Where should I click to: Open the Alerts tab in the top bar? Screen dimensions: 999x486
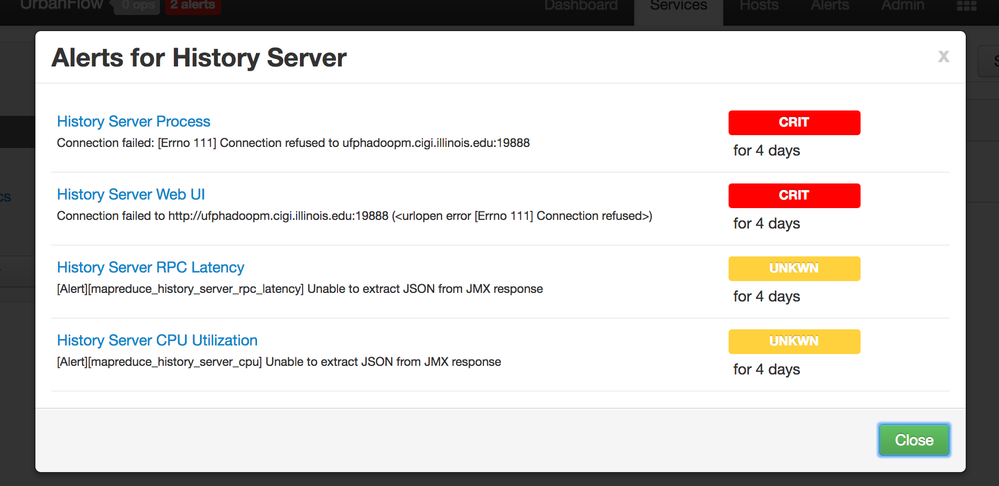(830, 6)
